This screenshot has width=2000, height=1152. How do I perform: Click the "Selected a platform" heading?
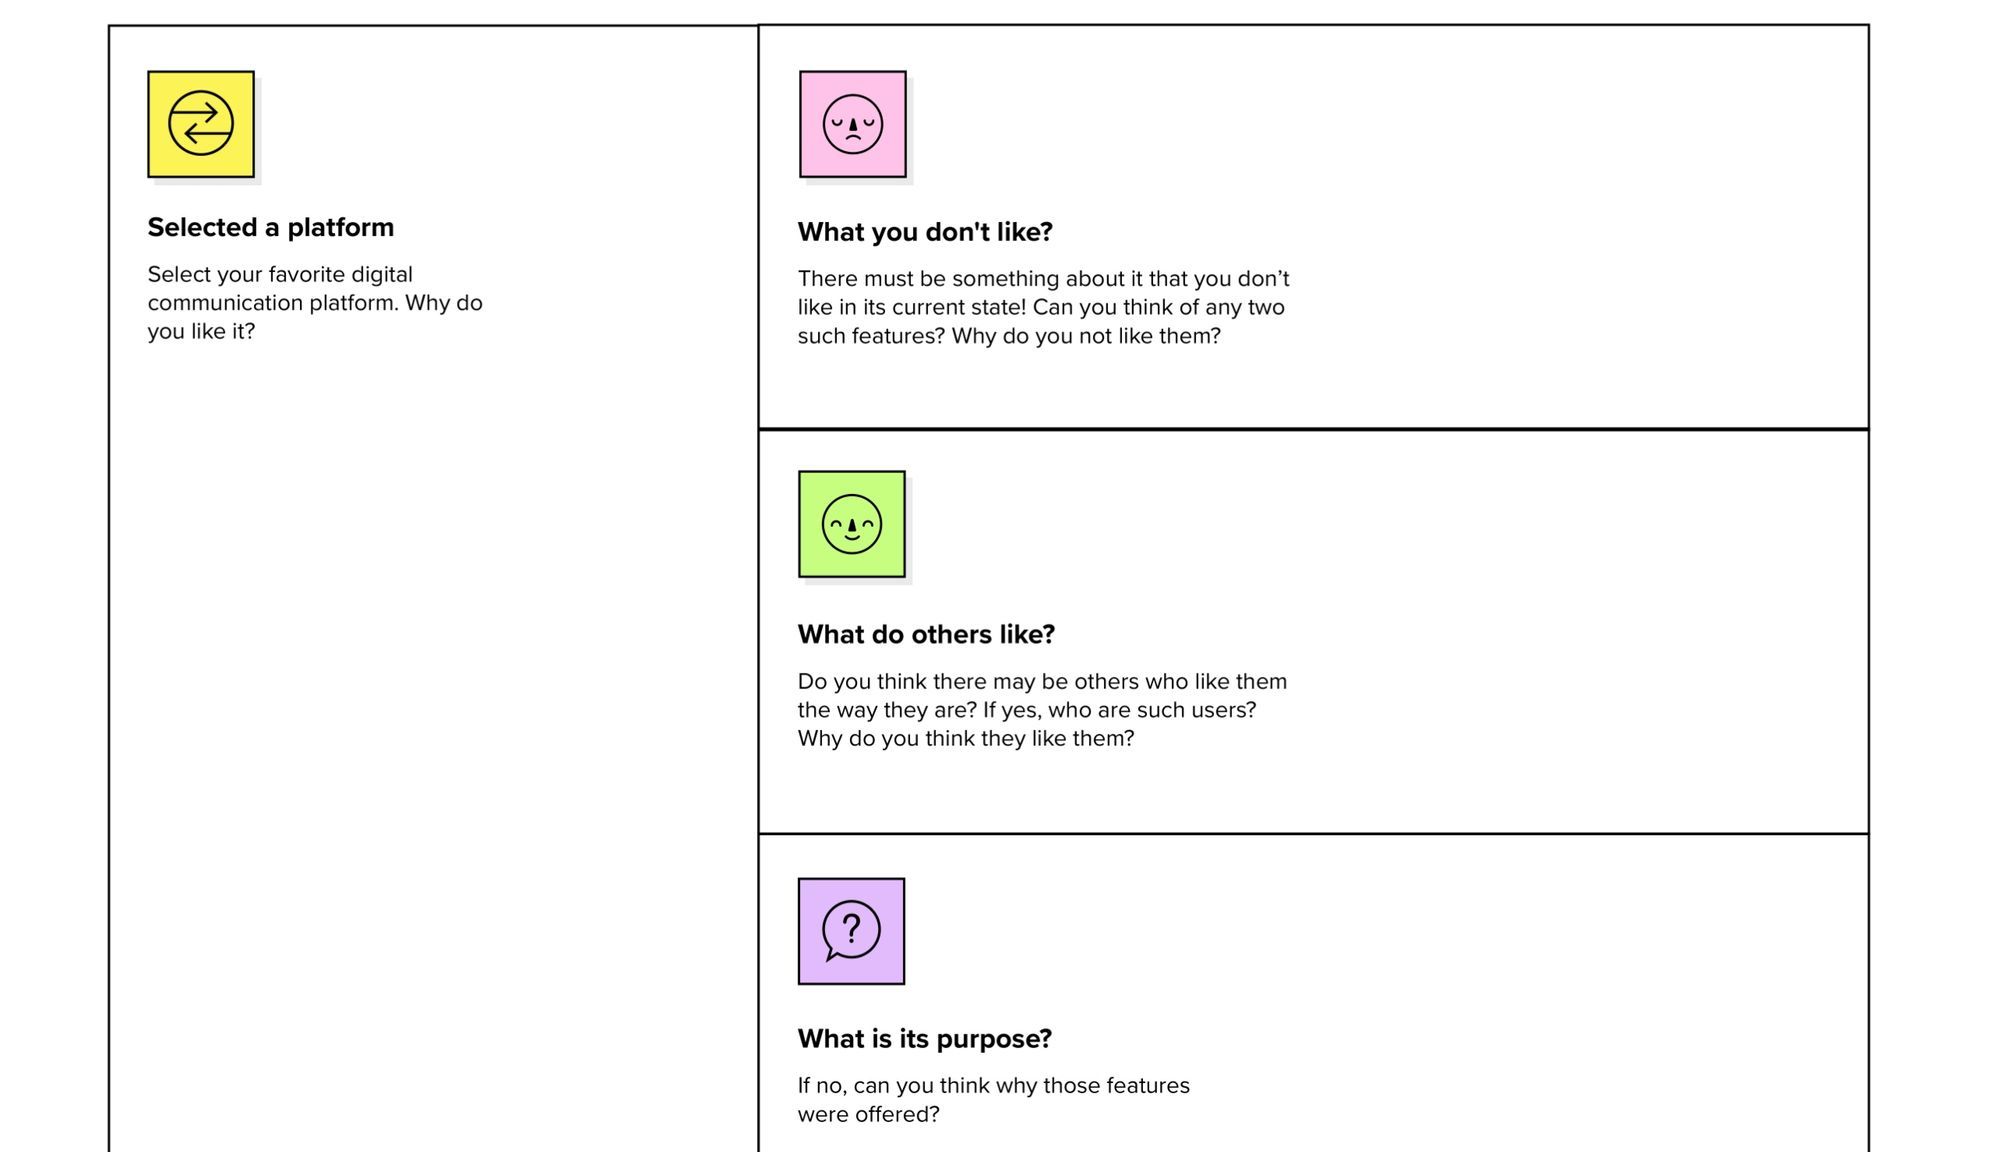[x=271, y=228]
